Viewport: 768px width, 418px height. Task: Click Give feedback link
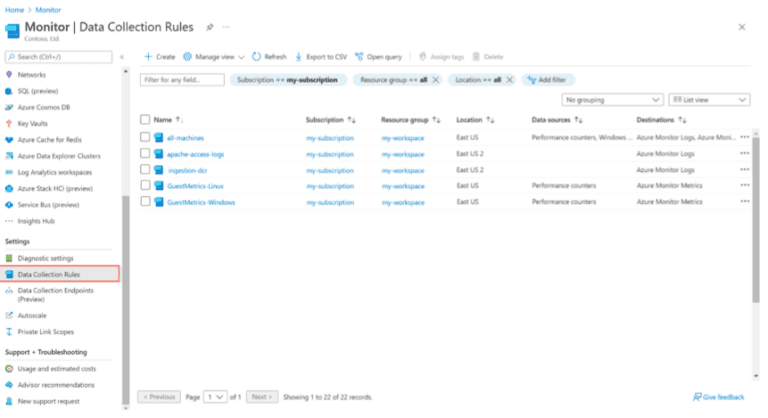point(719,397)
